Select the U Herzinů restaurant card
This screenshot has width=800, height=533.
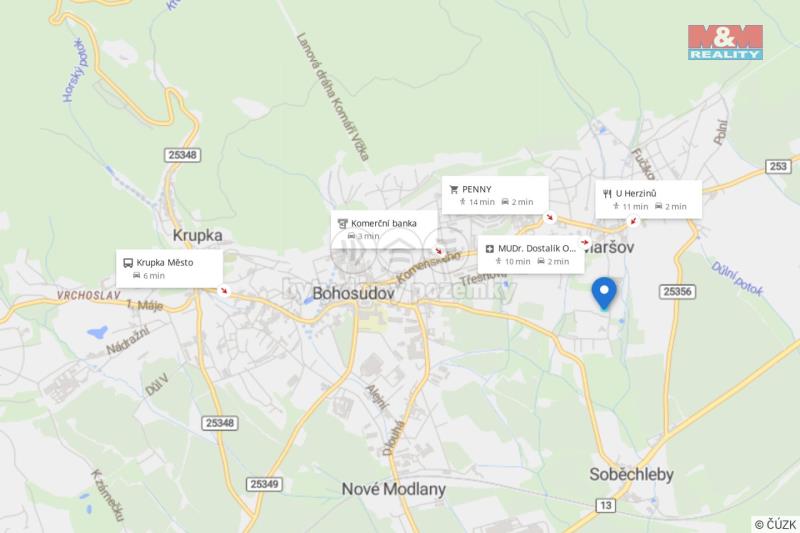(648, 199)
